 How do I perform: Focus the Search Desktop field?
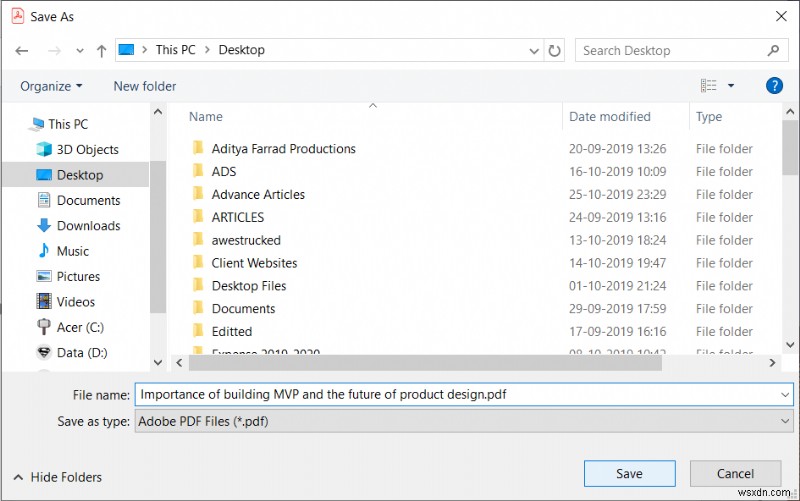[682, 51]
